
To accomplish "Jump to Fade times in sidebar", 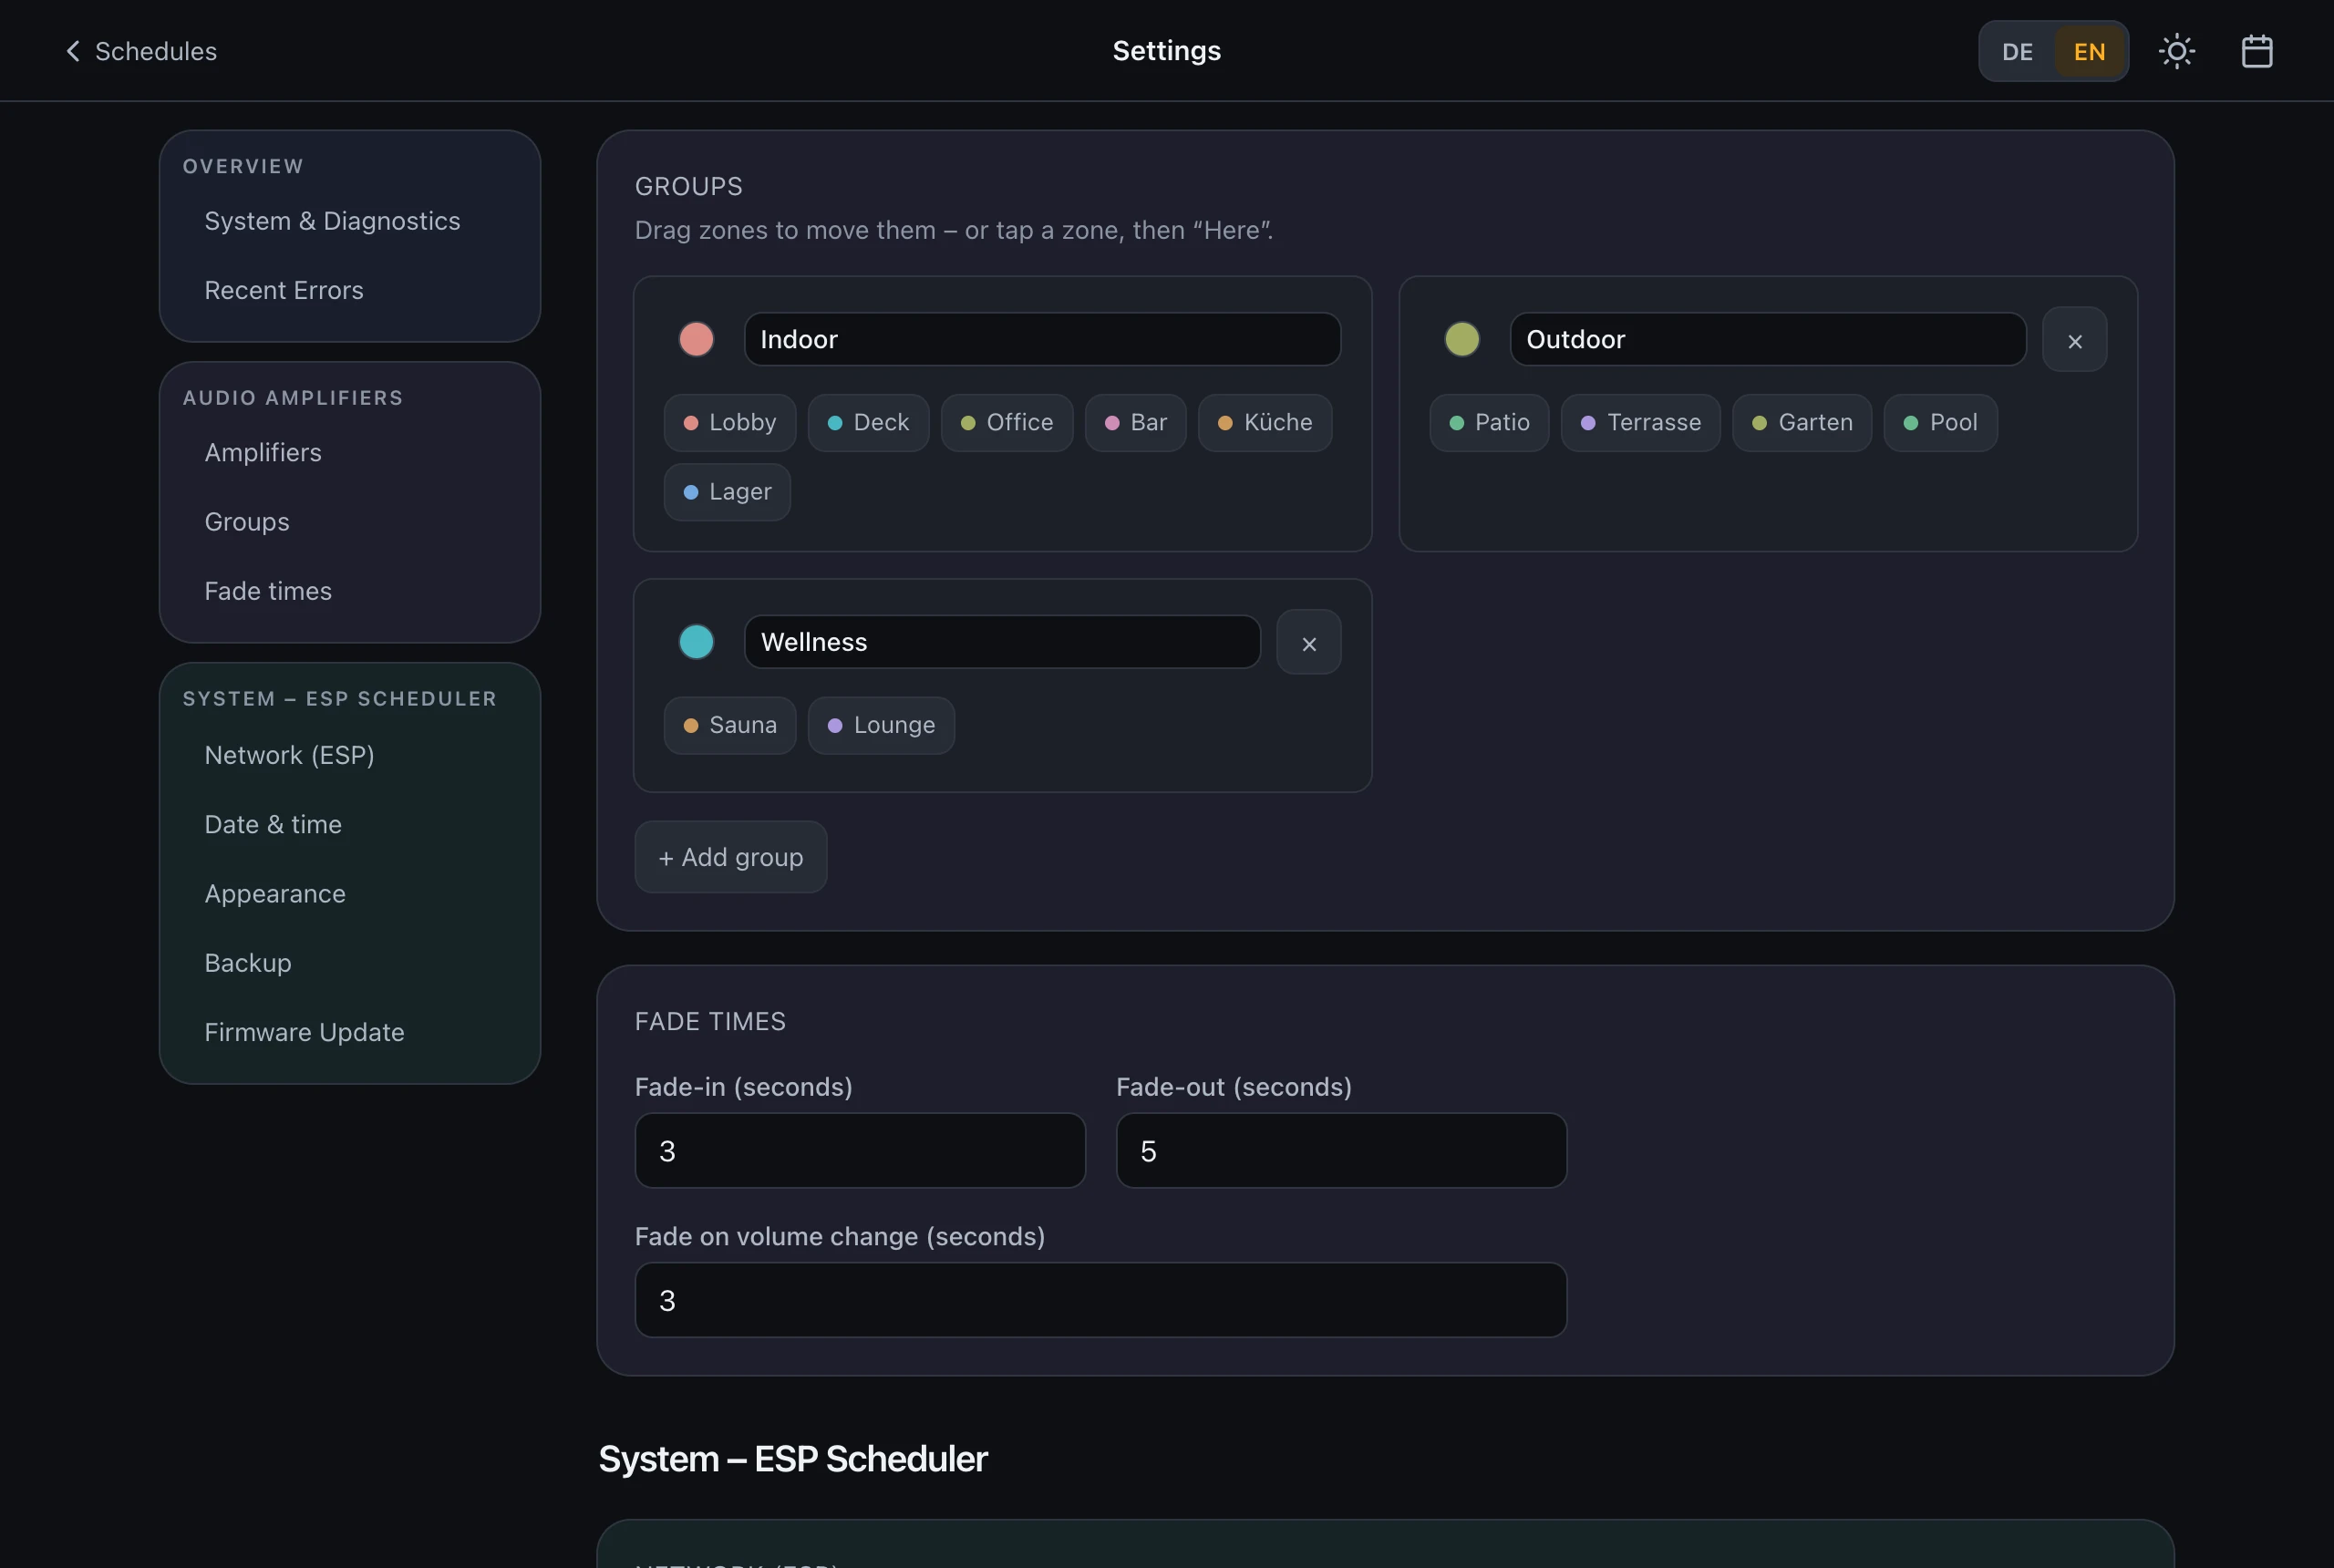I will coord(268,591).
